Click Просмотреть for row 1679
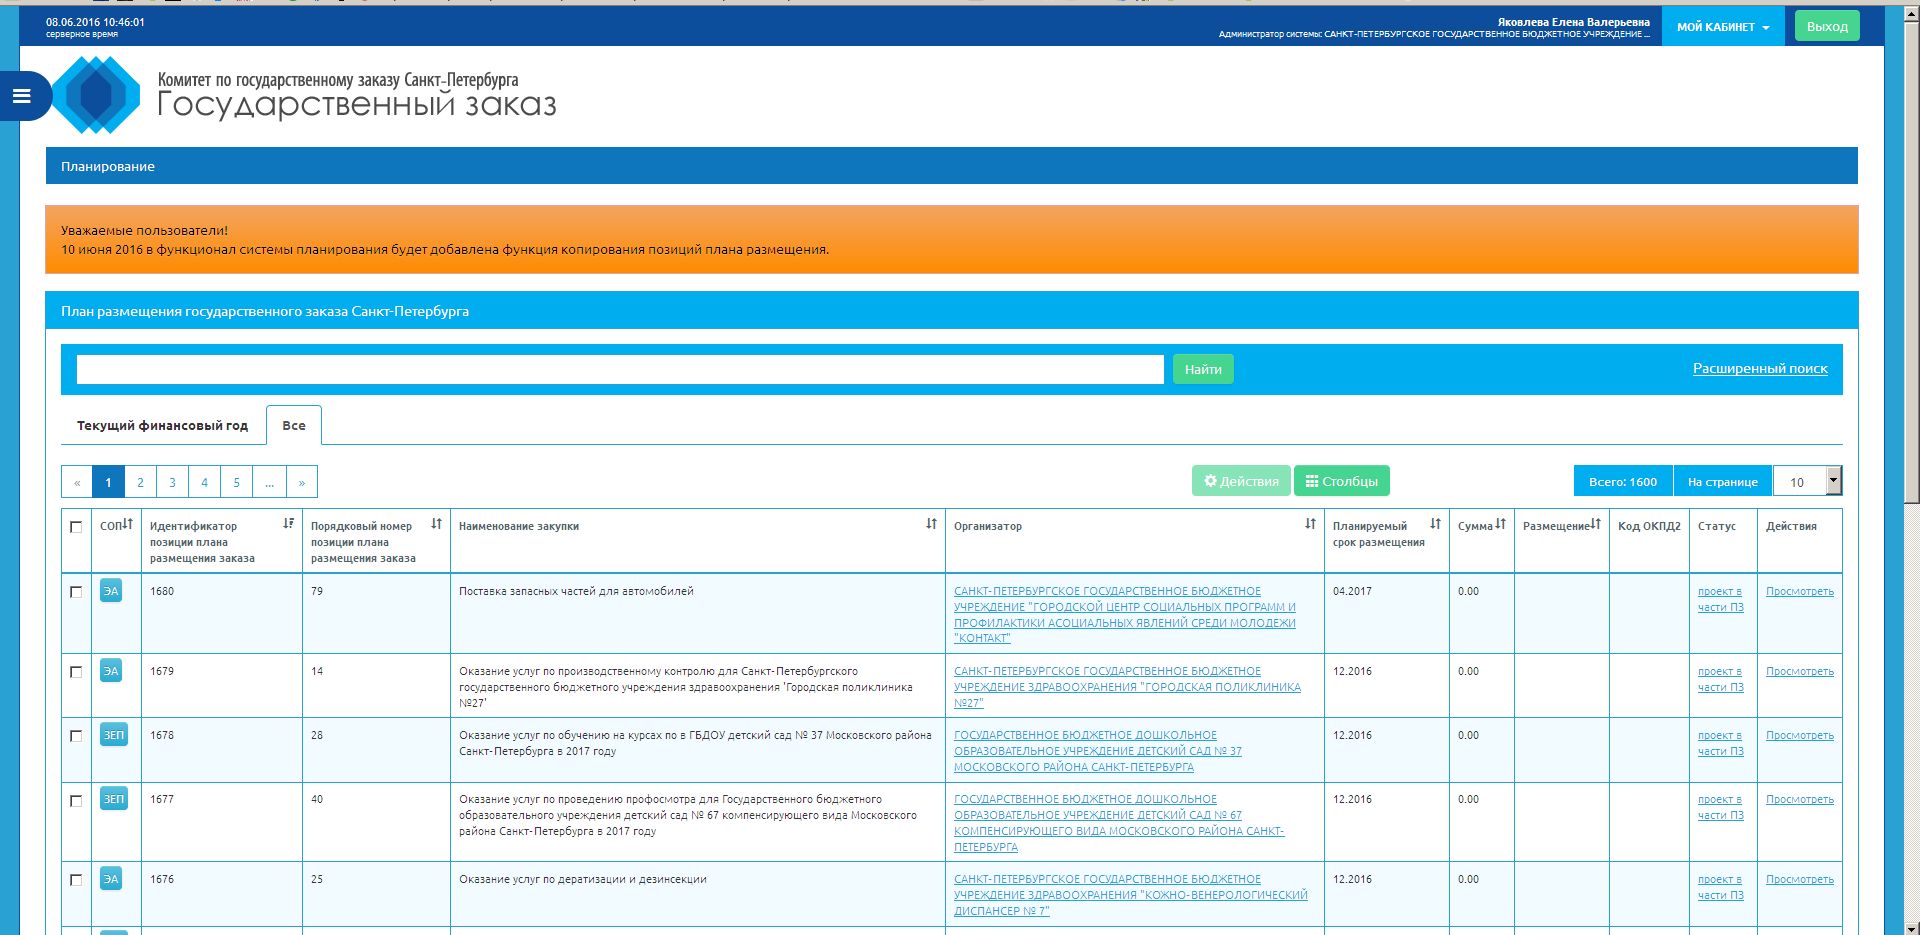The width and height of the screenshot is (1920, 935). [1799, 671]
